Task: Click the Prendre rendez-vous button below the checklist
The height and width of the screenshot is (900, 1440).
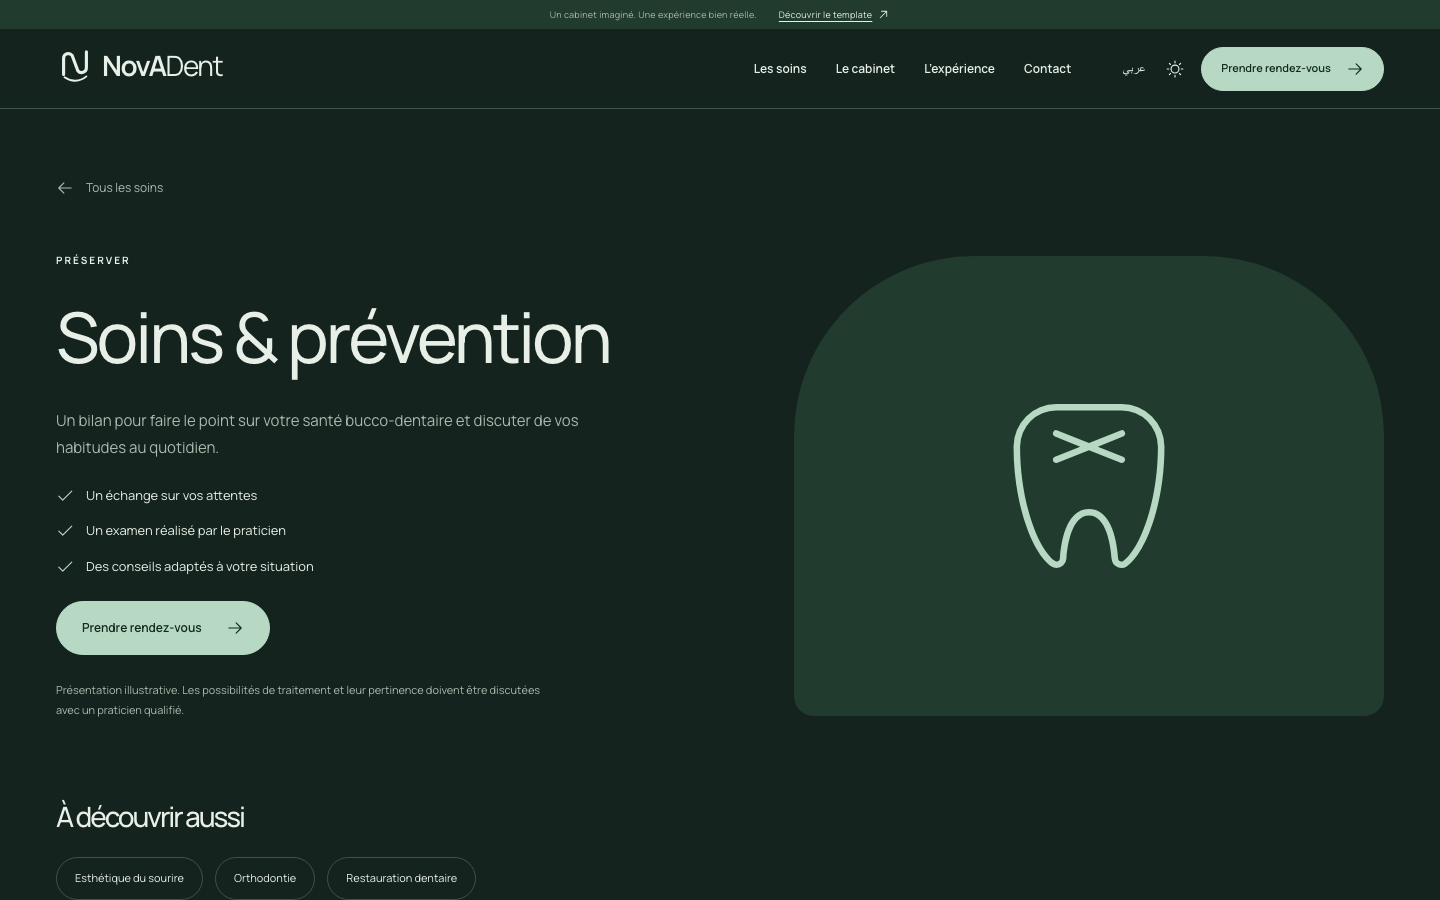Action: point(163,628)
